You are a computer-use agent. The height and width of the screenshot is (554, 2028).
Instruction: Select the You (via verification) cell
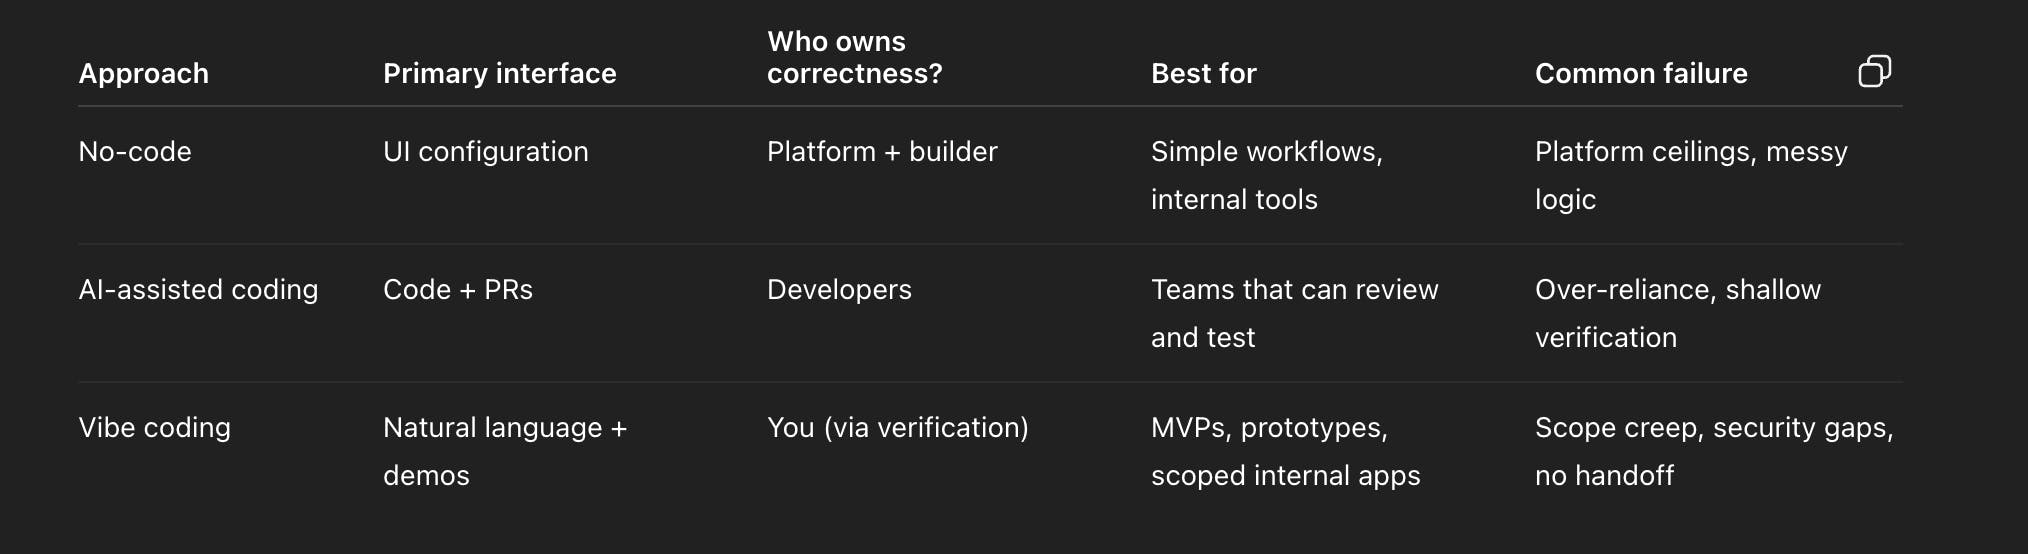(x=897, y=428)
